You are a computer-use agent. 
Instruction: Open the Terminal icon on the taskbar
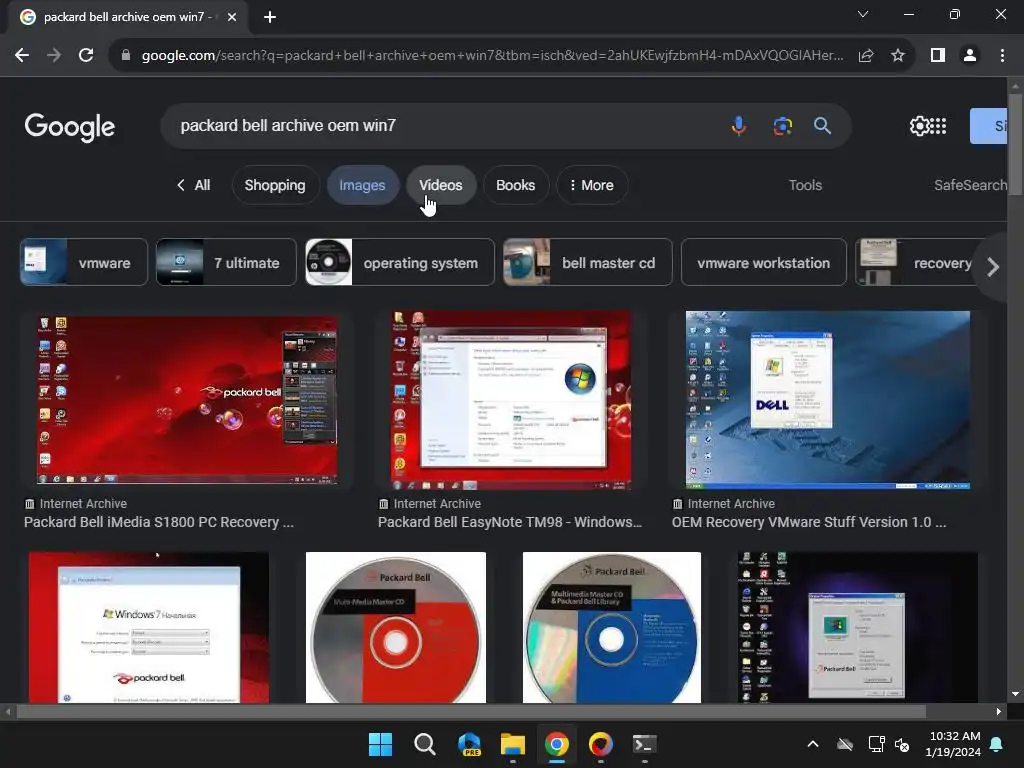[x=645, y=744]
